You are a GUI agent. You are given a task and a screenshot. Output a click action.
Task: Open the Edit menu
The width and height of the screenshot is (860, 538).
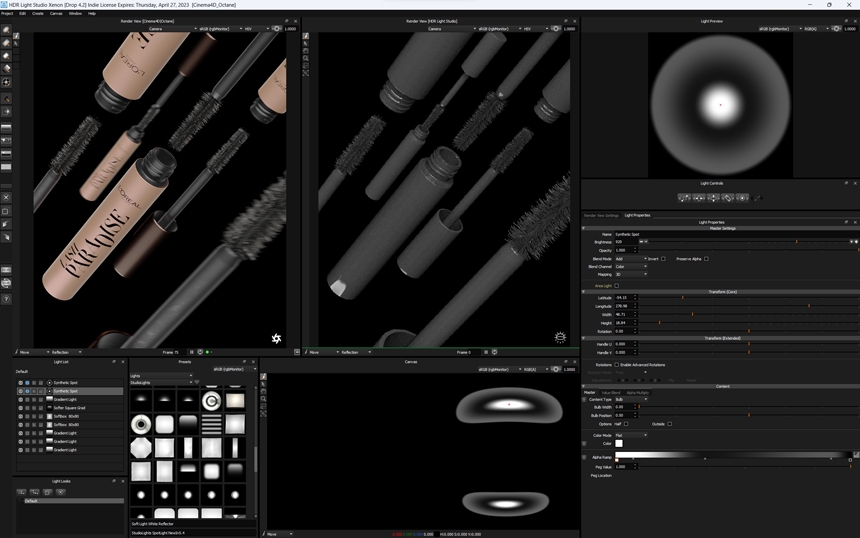click(22, 13)
